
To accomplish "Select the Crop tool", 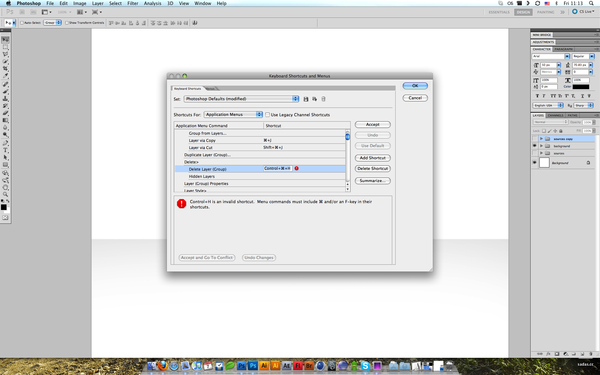I will coord(5,69).
